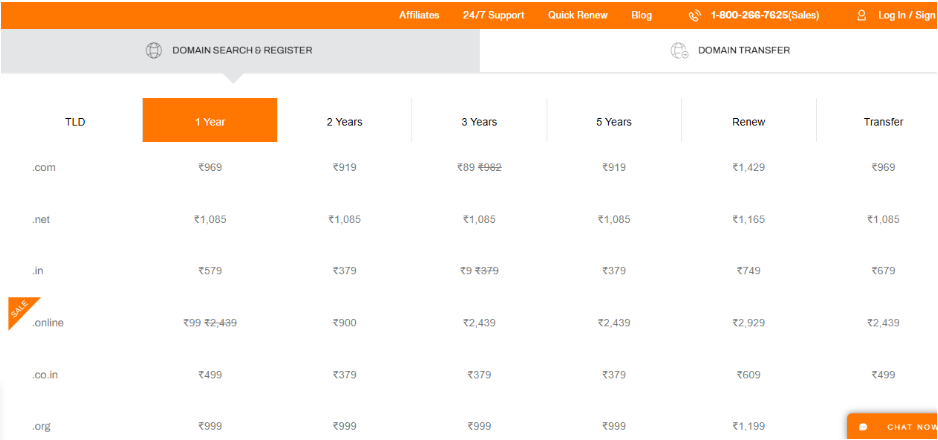Click .in 3 Years price ₹9
938x440 pixels.
point(466,271)
